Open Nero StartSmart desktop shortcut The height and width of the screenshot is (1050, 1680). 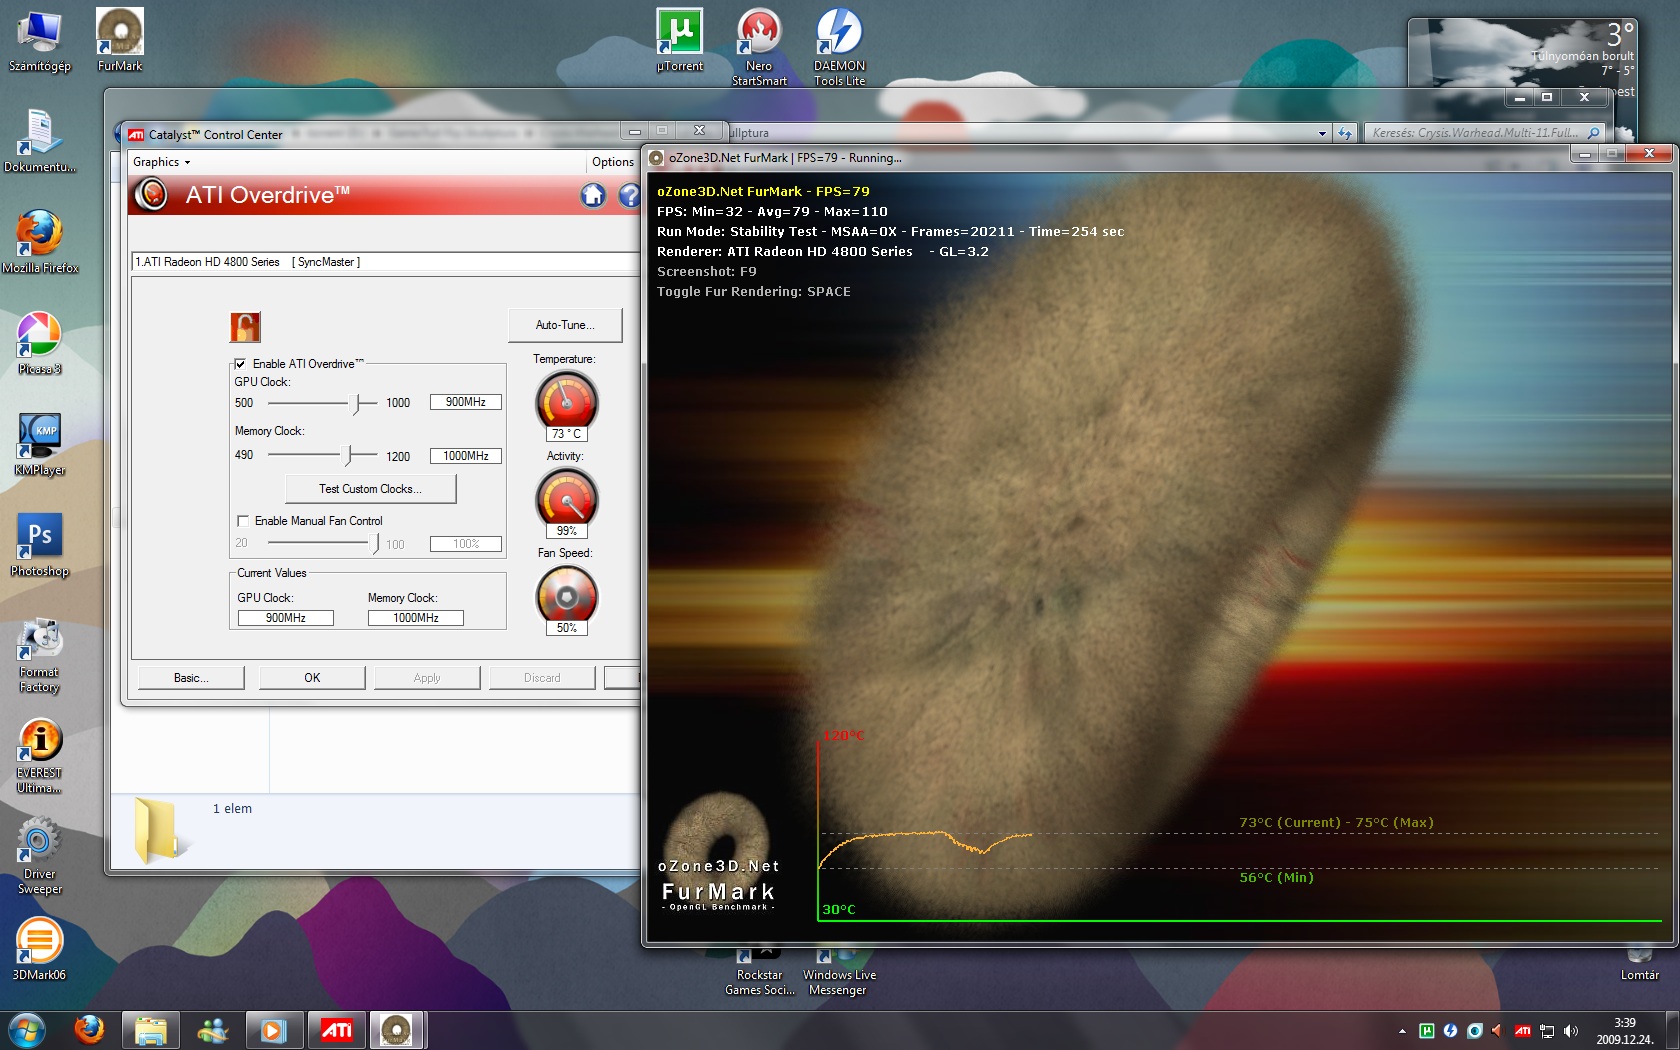[x=759, y=47]
